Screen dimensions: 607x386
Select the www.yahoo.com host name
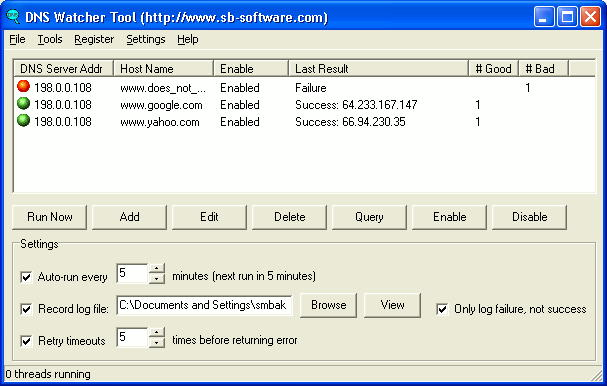point(159,122)
